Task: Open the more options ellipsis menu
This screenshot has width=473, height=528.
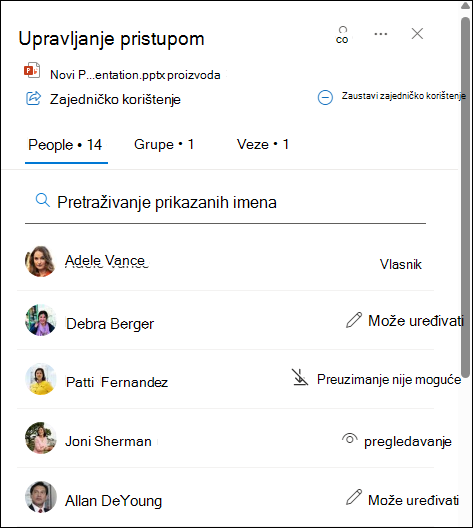Action: (x=381, y=34)
